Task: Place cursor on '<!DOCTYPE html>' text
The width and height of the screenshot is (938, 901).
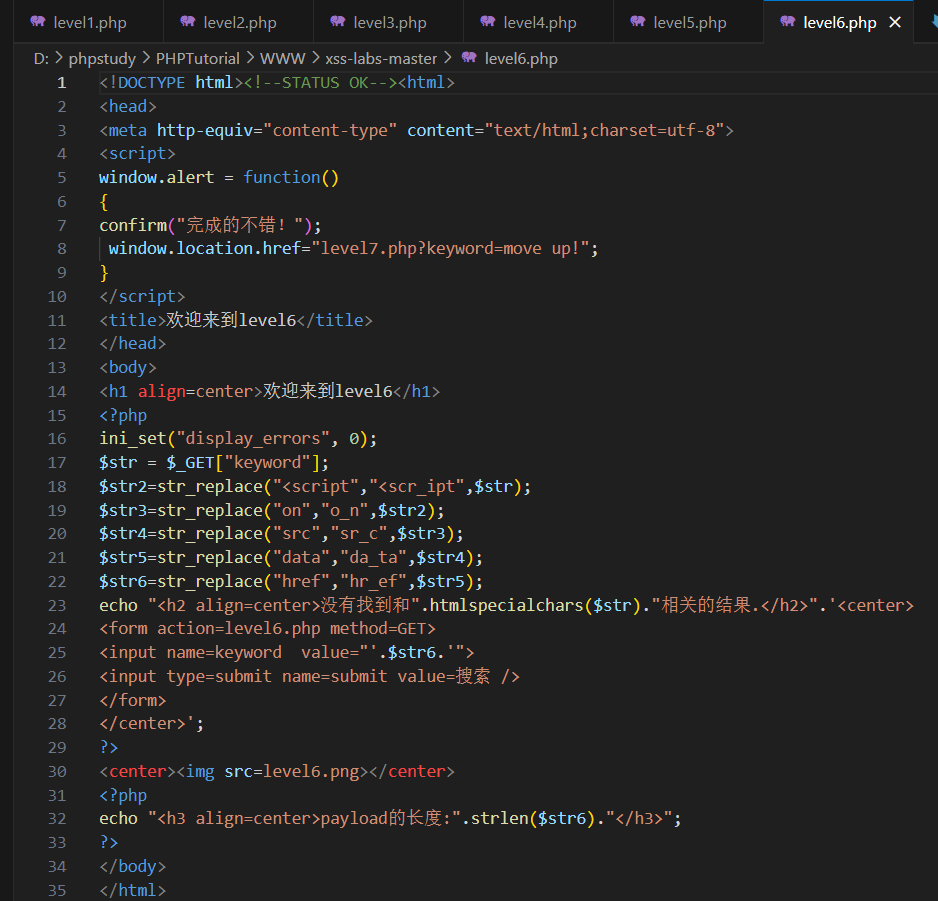Action: [x=171, y=83]
